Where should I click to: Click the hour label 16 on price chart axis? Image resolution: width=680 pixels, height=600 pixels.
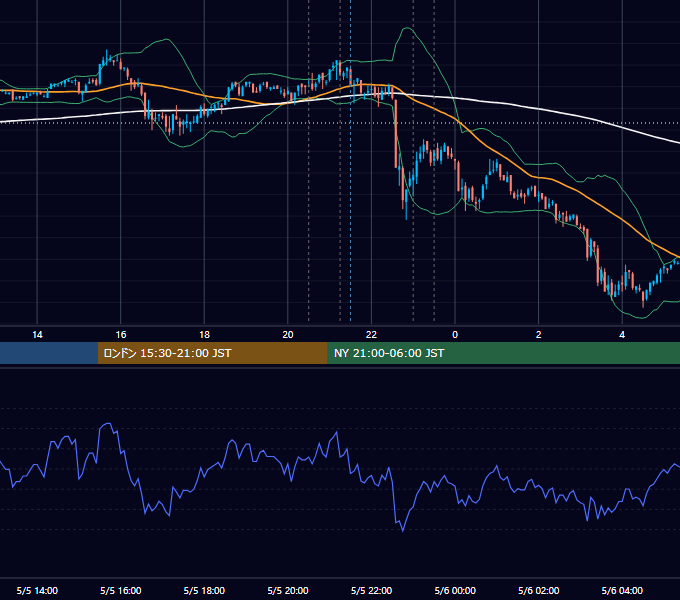tap(121, 335)
